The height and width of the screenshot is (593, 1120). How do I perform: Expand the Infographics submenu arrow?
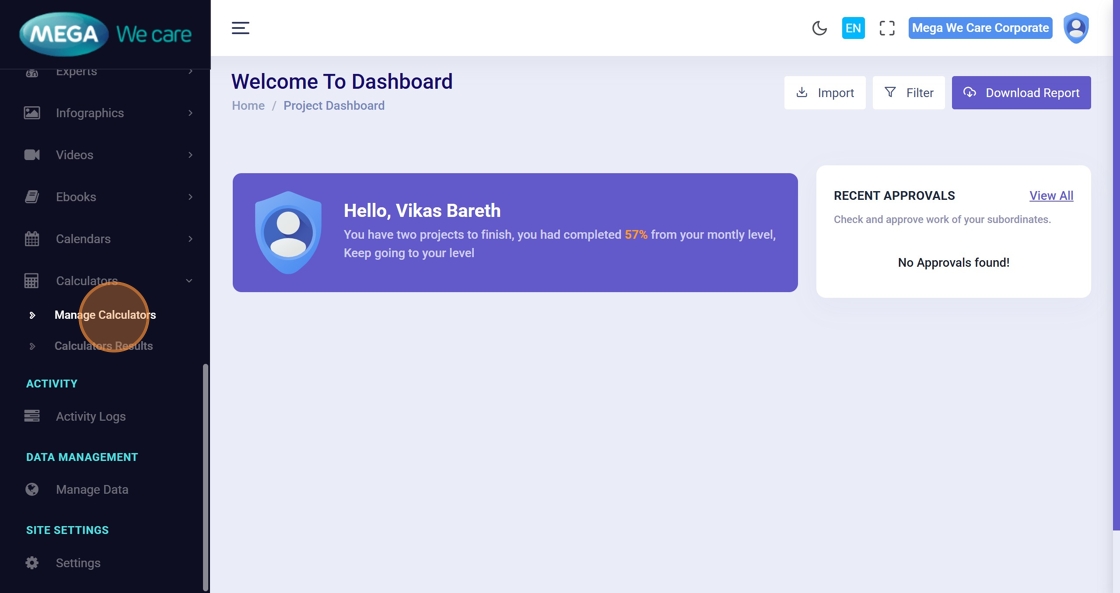point(190,113)
